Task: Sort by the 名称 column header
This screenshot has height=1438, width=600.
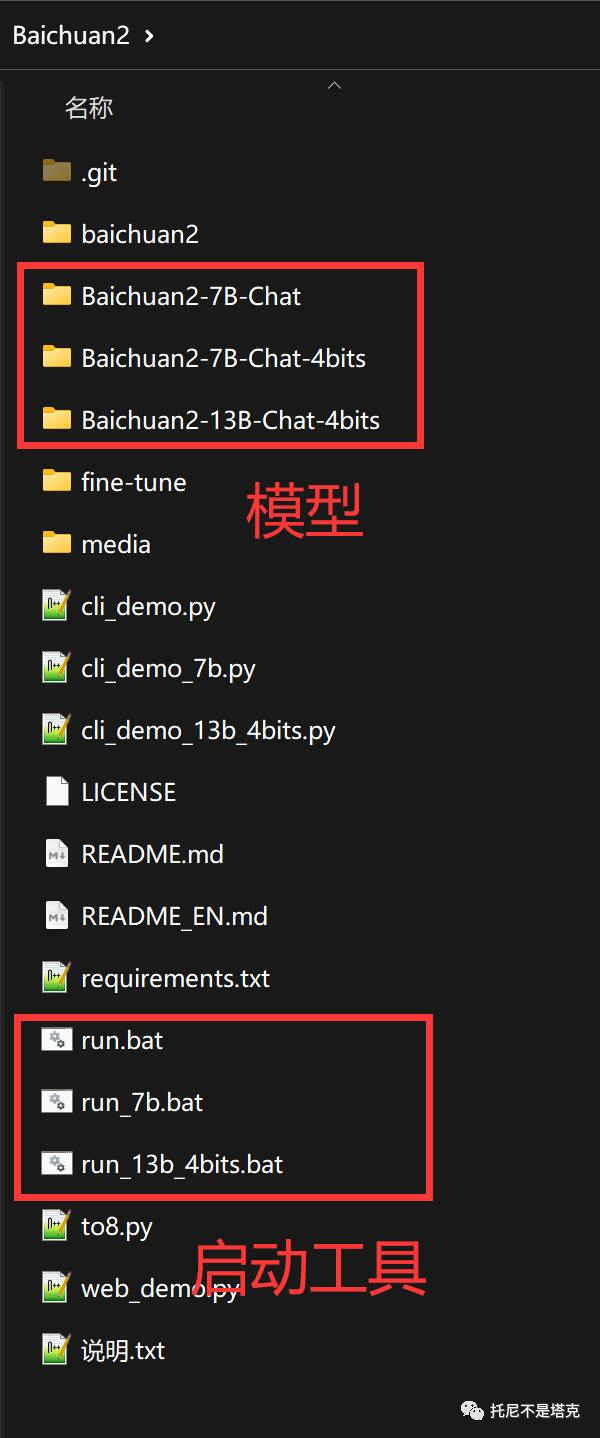Action: pyautogui.click(x=89, y=108)
